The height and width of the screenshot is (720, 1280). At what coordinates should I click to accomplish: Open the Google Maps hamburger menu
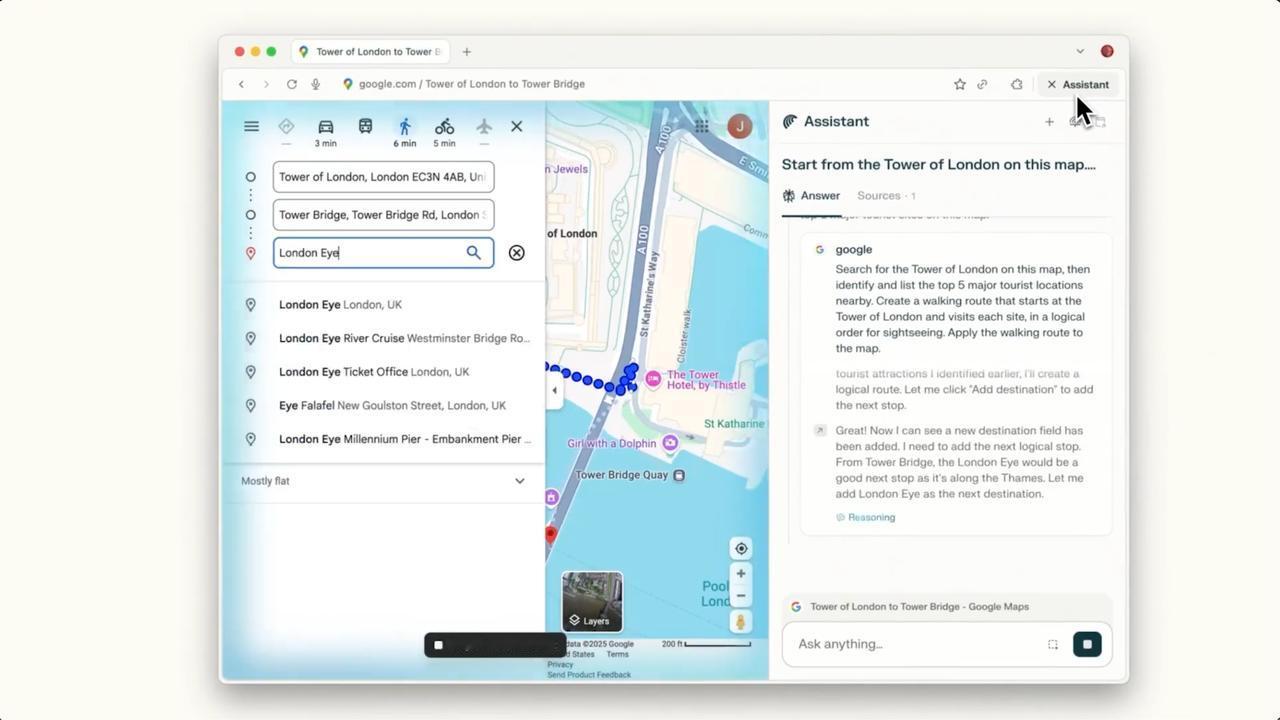click(x=251, y=126)
